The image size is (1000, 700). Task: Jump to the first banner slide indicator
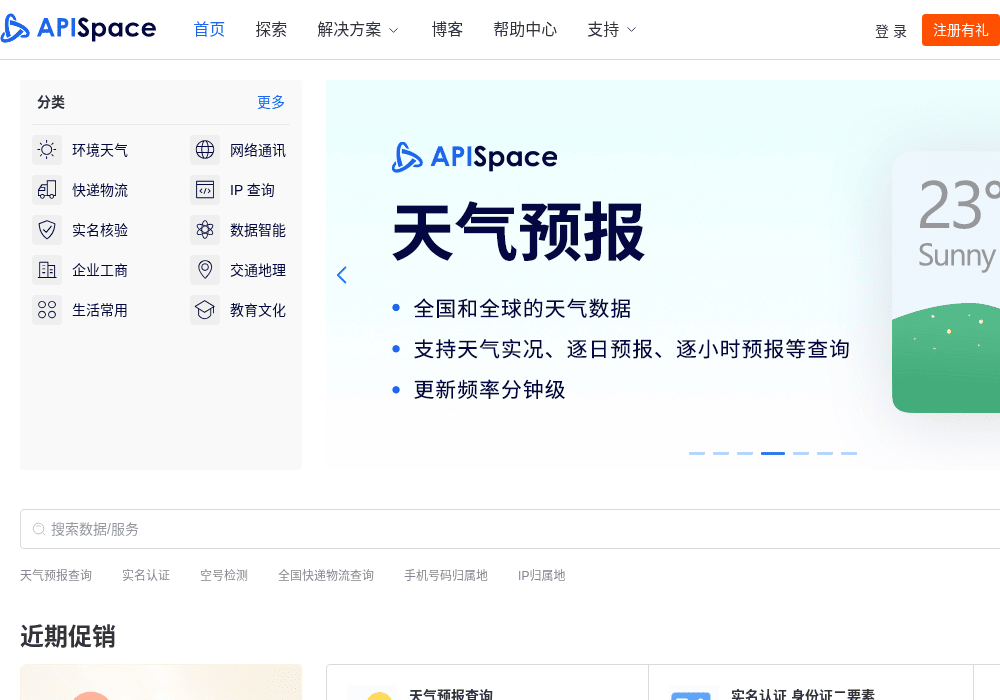tap(697, 453)
